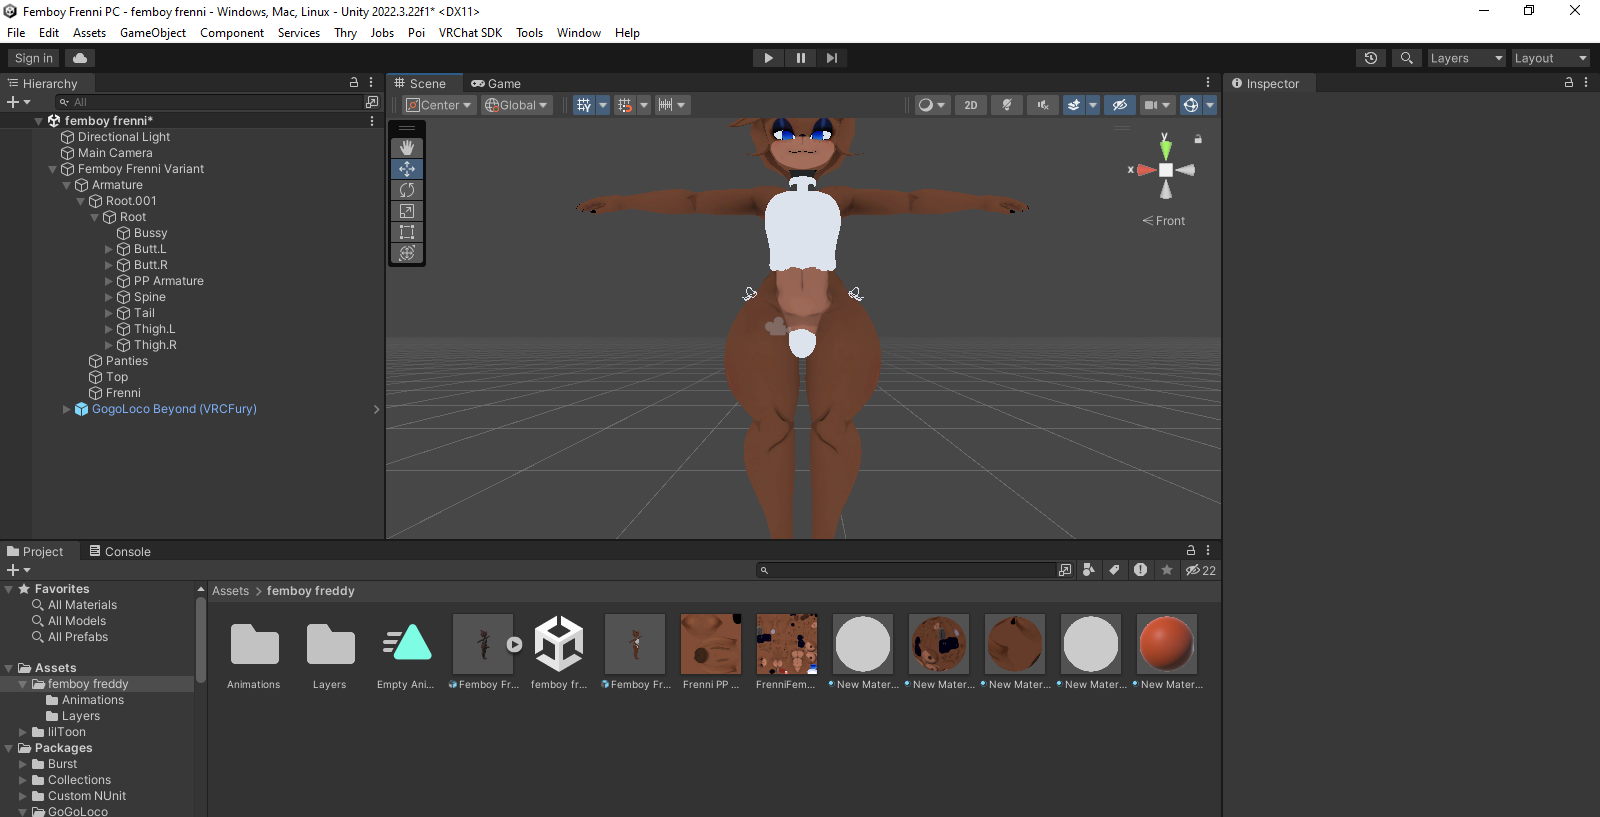Select the FrenniFem texture thumbnail
Image resolution: width=1600 pixels, height=817 pixels.
point(787,652)
